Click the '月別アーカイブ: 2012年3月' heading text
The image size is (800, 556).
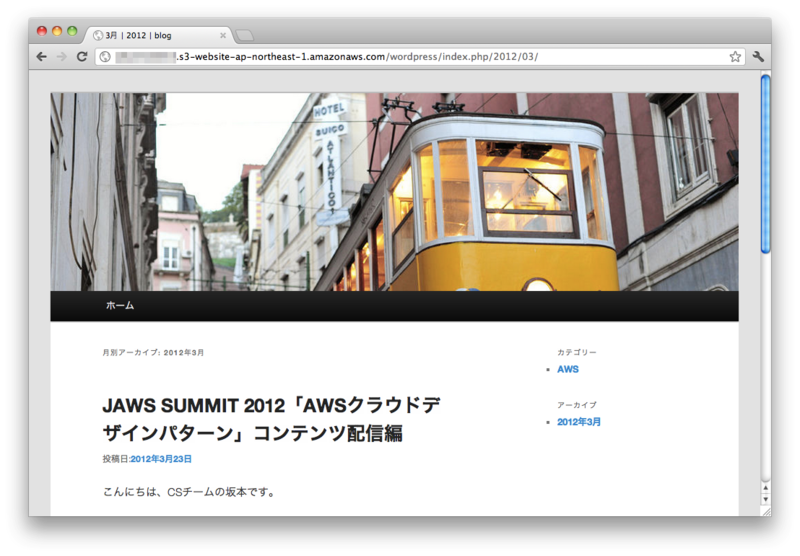[x=153, y=352]
